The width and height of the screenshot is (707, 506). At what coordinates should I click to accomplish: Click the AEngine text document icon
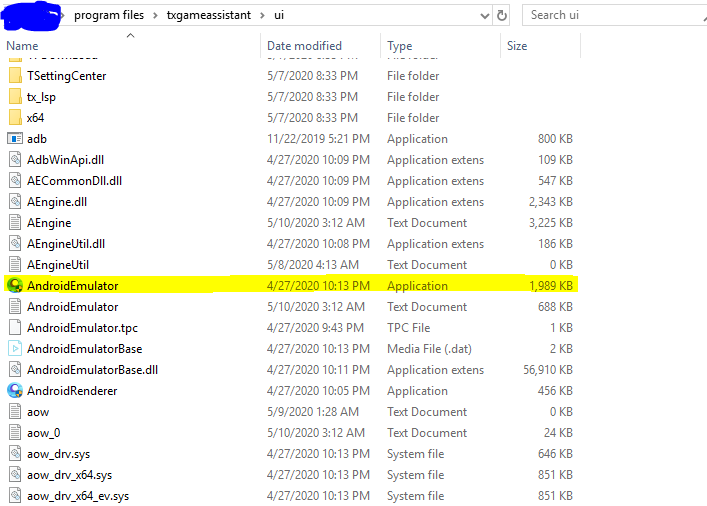[15, 222]
